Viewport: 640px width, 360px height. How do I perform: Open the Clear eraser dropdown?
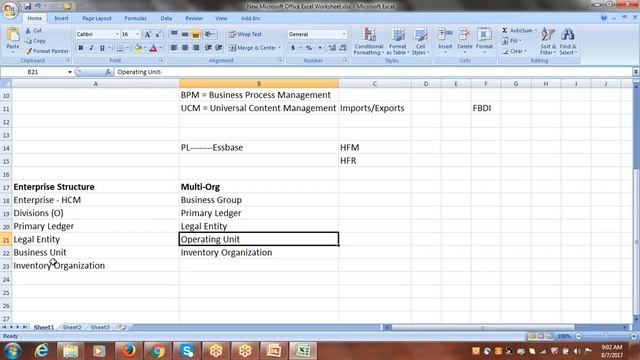click(514, 51)
